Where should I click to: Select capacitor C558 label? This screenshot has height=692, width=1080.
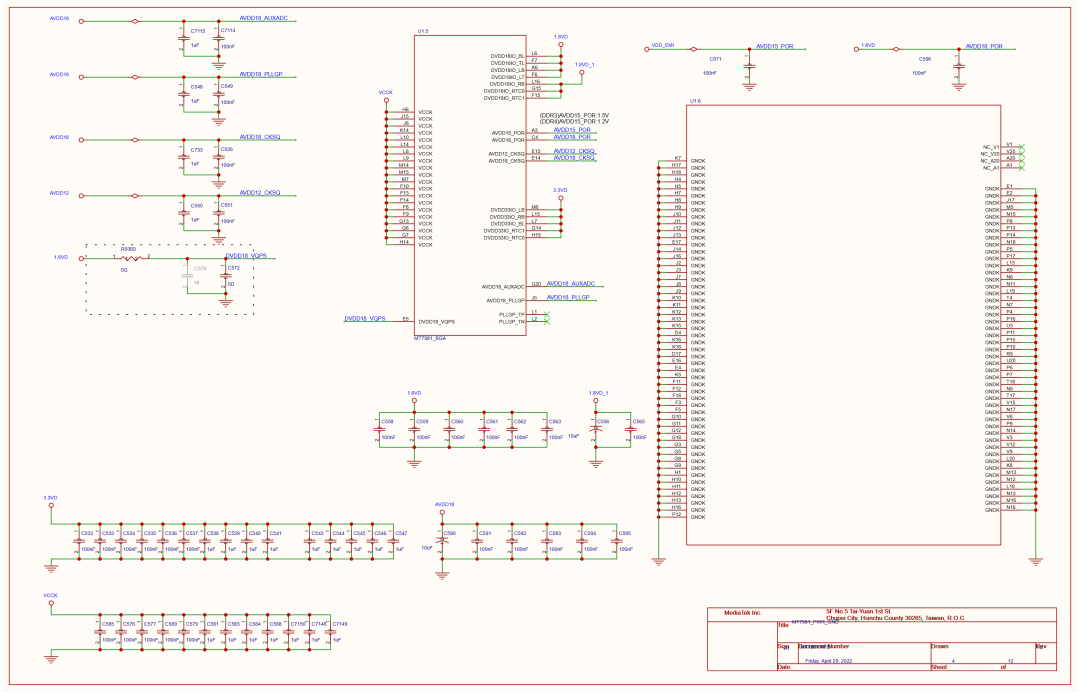point(387,421)
